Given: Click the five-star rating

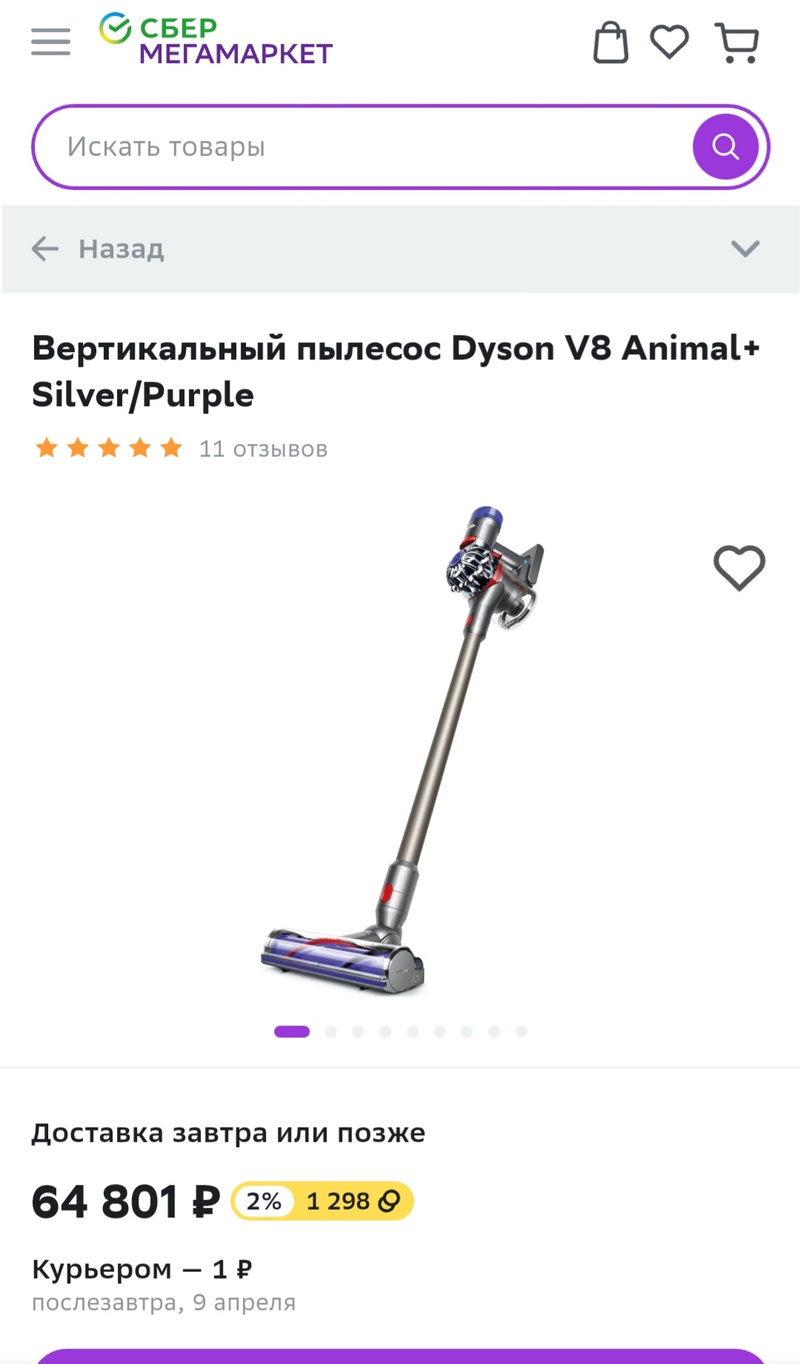Looking at the screenshot, I should point(109,448).
